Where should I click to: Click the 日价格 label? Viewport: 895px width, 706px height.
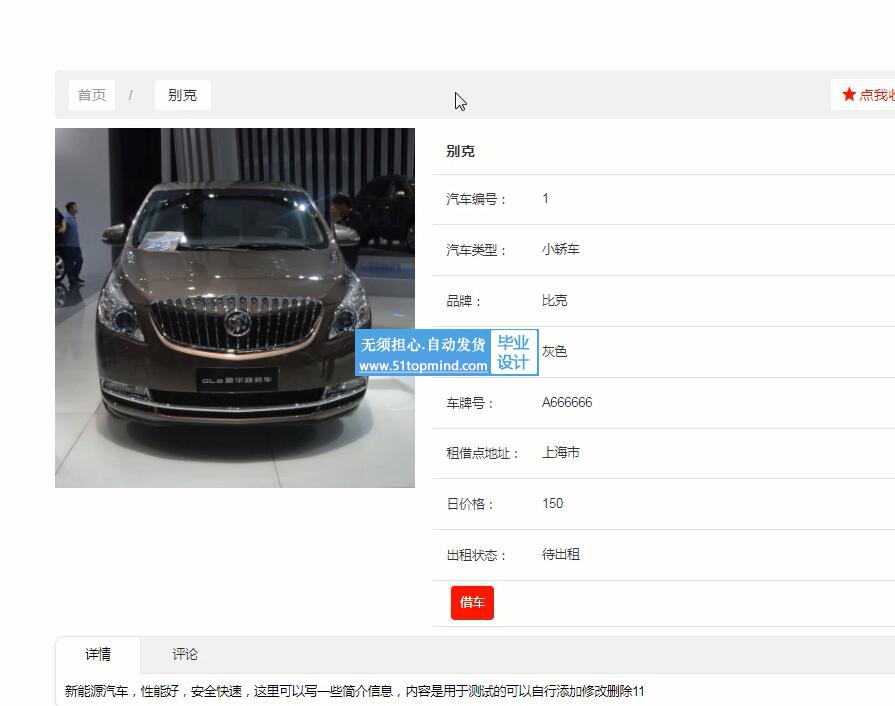pyautogui.click(x=470, y=504)
